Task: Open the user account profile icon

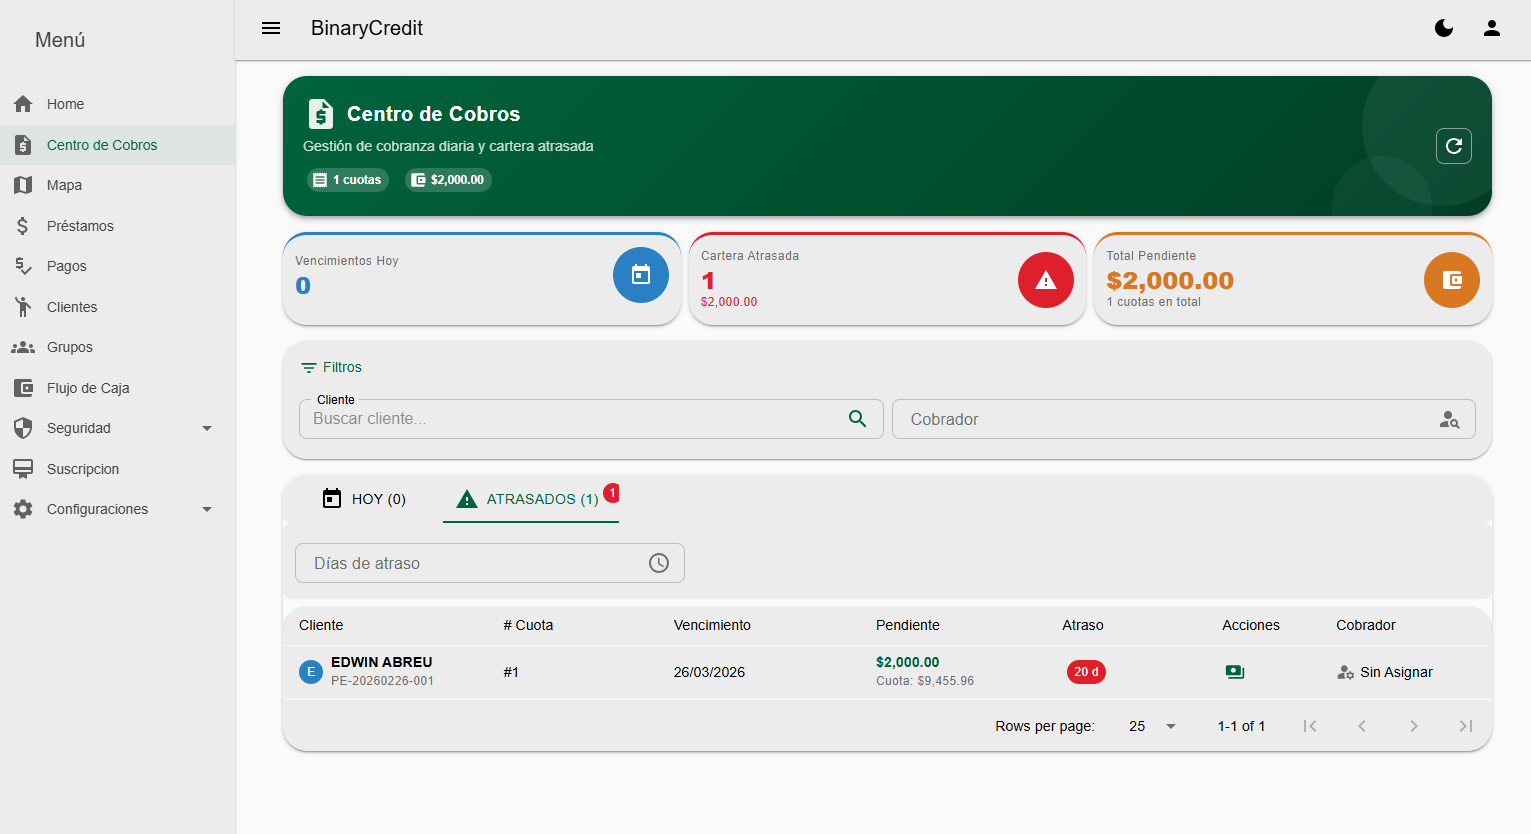Action: [1492, 28]
